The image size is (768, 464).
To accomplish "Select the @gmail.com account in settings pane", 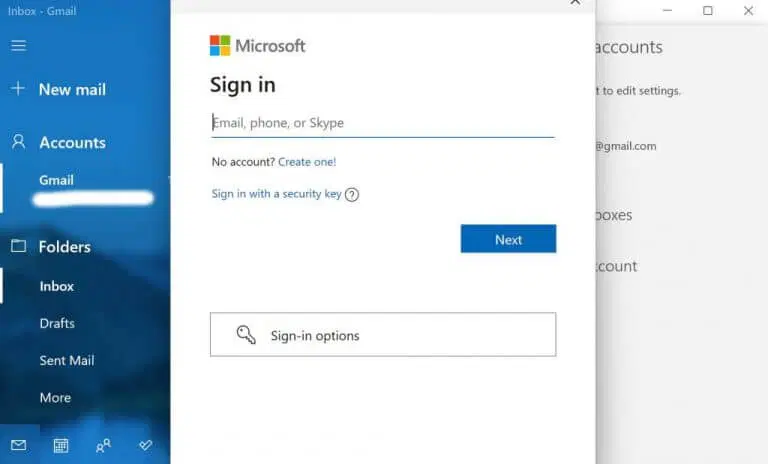I will click(626, 146).
